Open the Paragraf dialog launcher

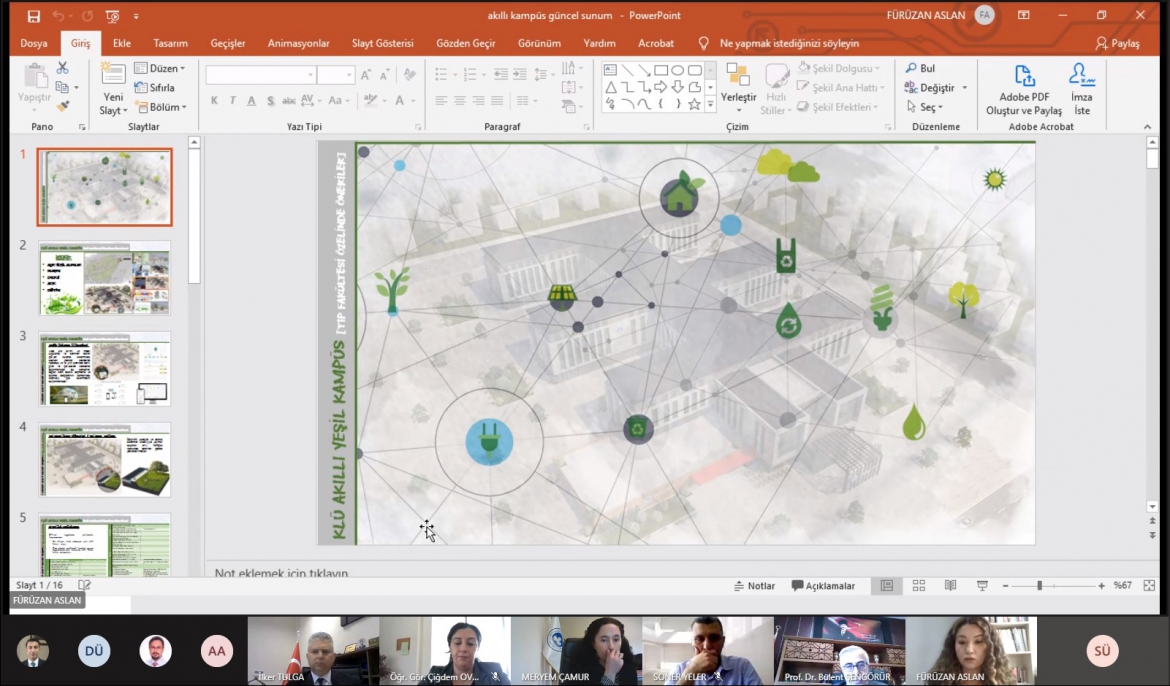[x=586, y=128]
